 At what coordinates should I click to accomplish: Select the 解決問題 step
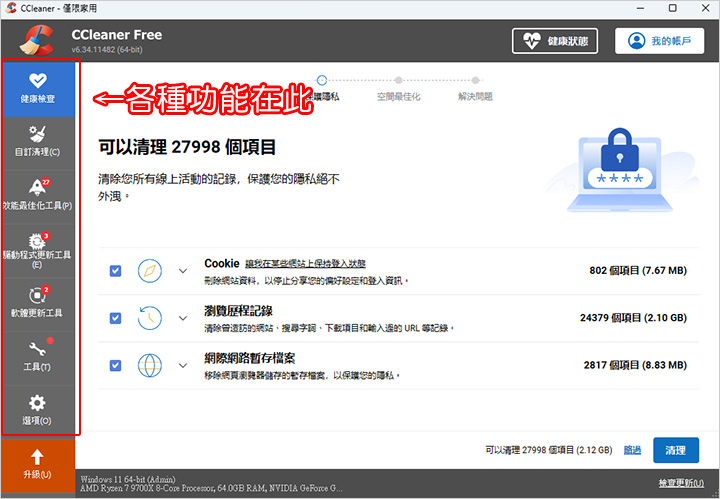click(x=475, y=96)
